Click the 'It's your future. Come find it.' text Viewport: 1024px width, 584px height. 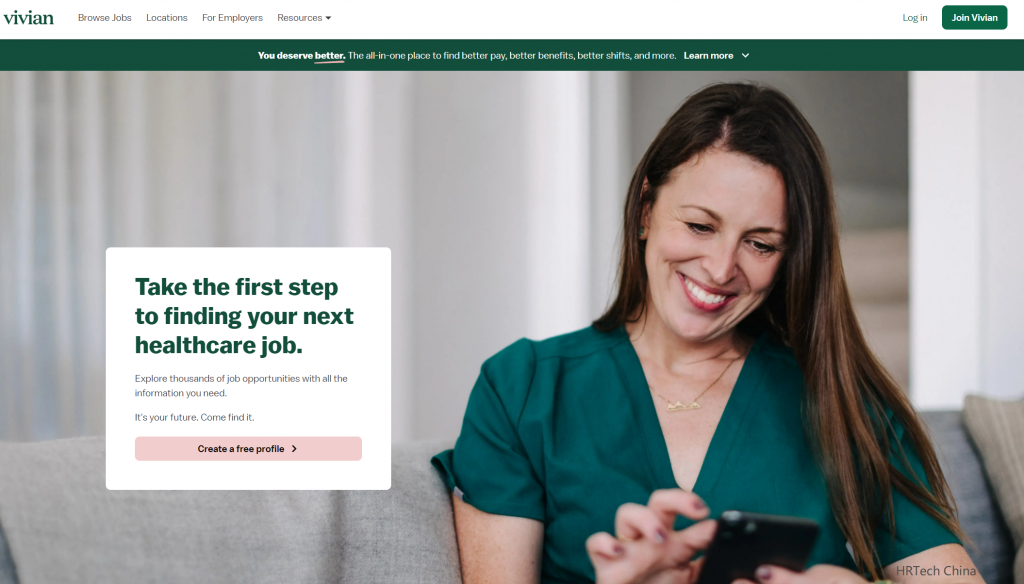point(195,417)
